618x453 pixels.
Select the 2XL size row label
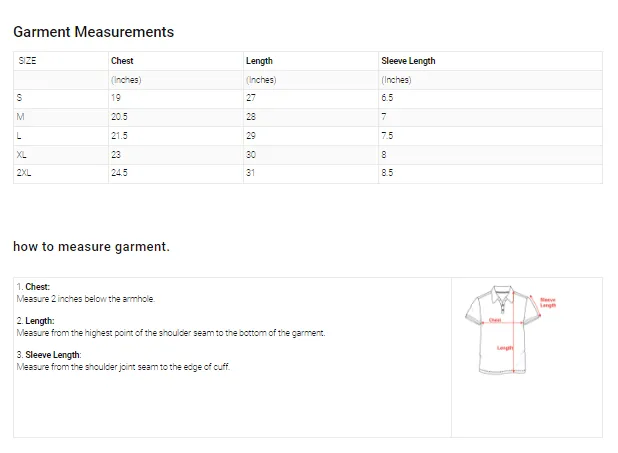tap(24, 173)
